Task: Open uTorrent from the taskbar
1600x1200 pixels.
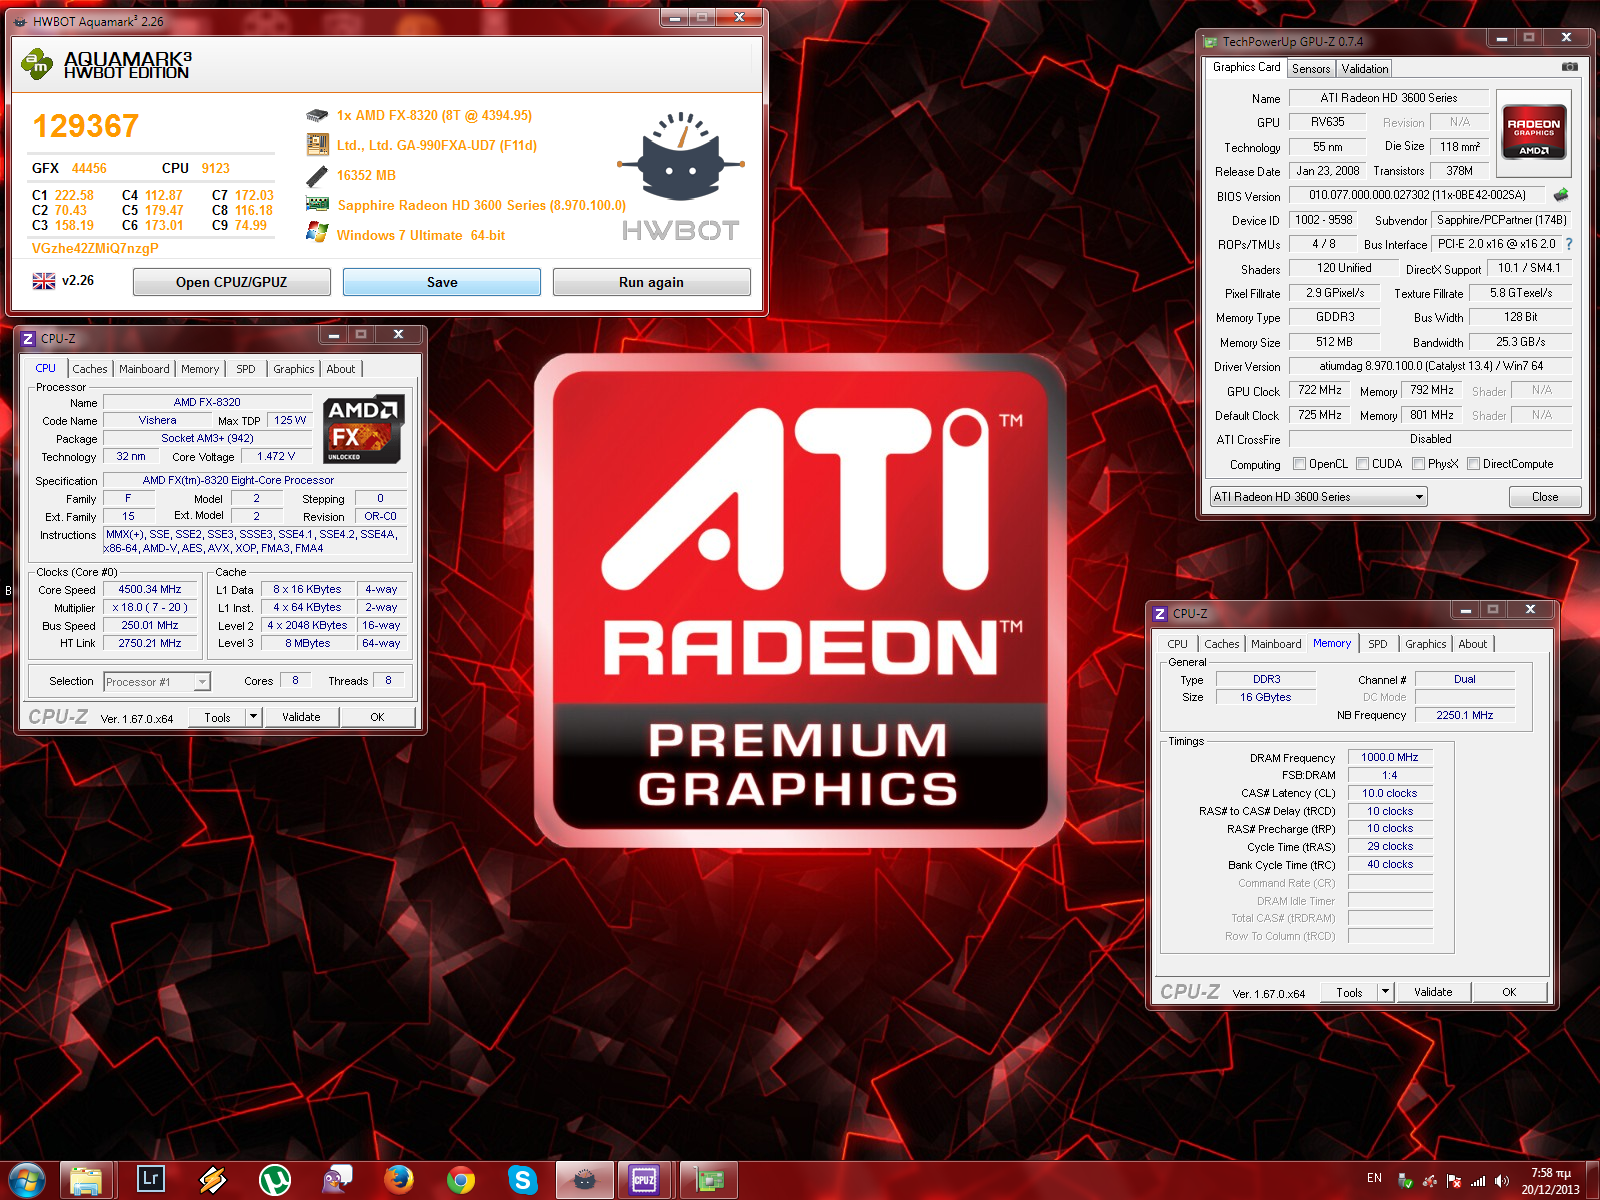Action: [274, 1181]
